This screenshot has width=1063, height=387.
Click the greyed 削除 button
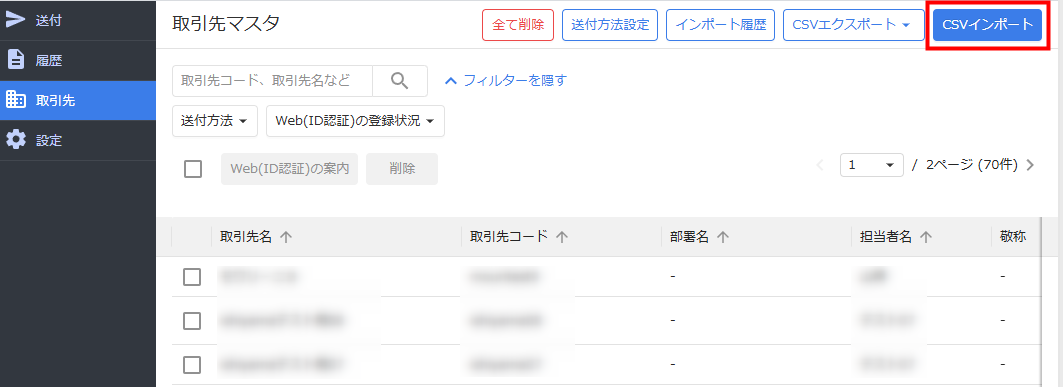coord(402,169)
